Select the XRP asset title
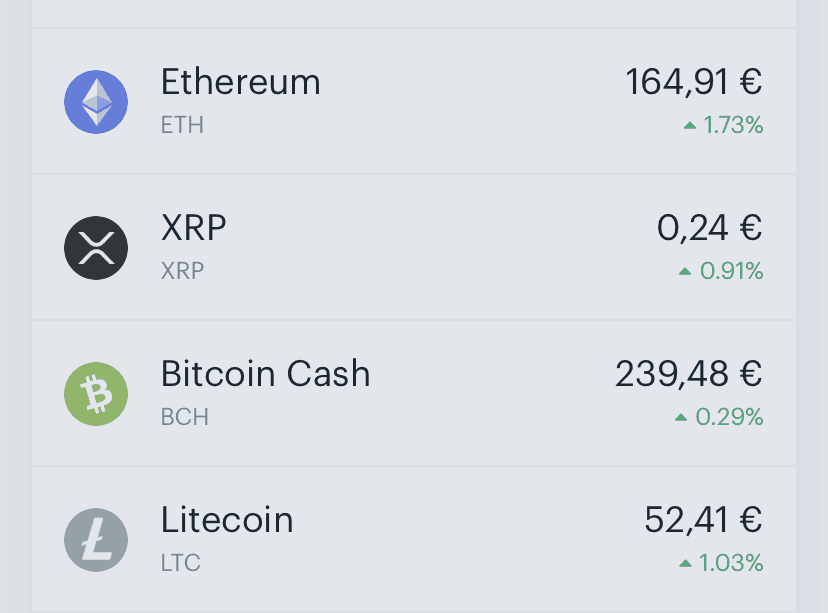 point(194,228)
